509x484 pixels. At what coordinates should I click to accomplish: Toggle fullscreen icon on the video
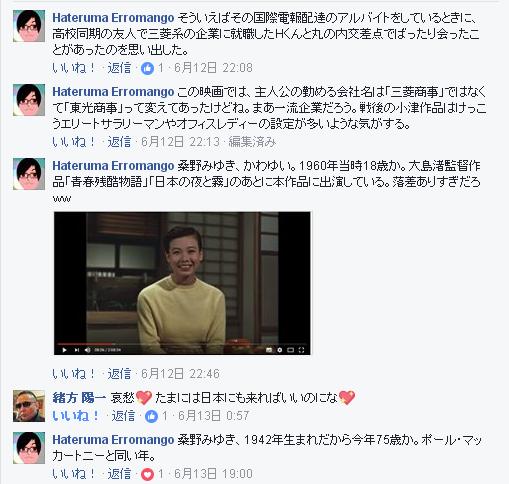click(301, 350)
